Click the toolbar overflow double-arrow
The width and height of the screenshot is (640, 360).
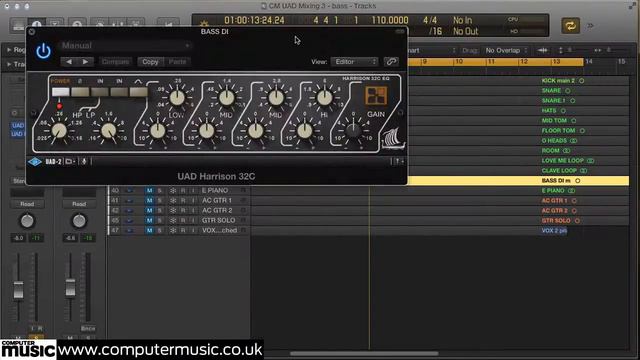click(590, 26)
